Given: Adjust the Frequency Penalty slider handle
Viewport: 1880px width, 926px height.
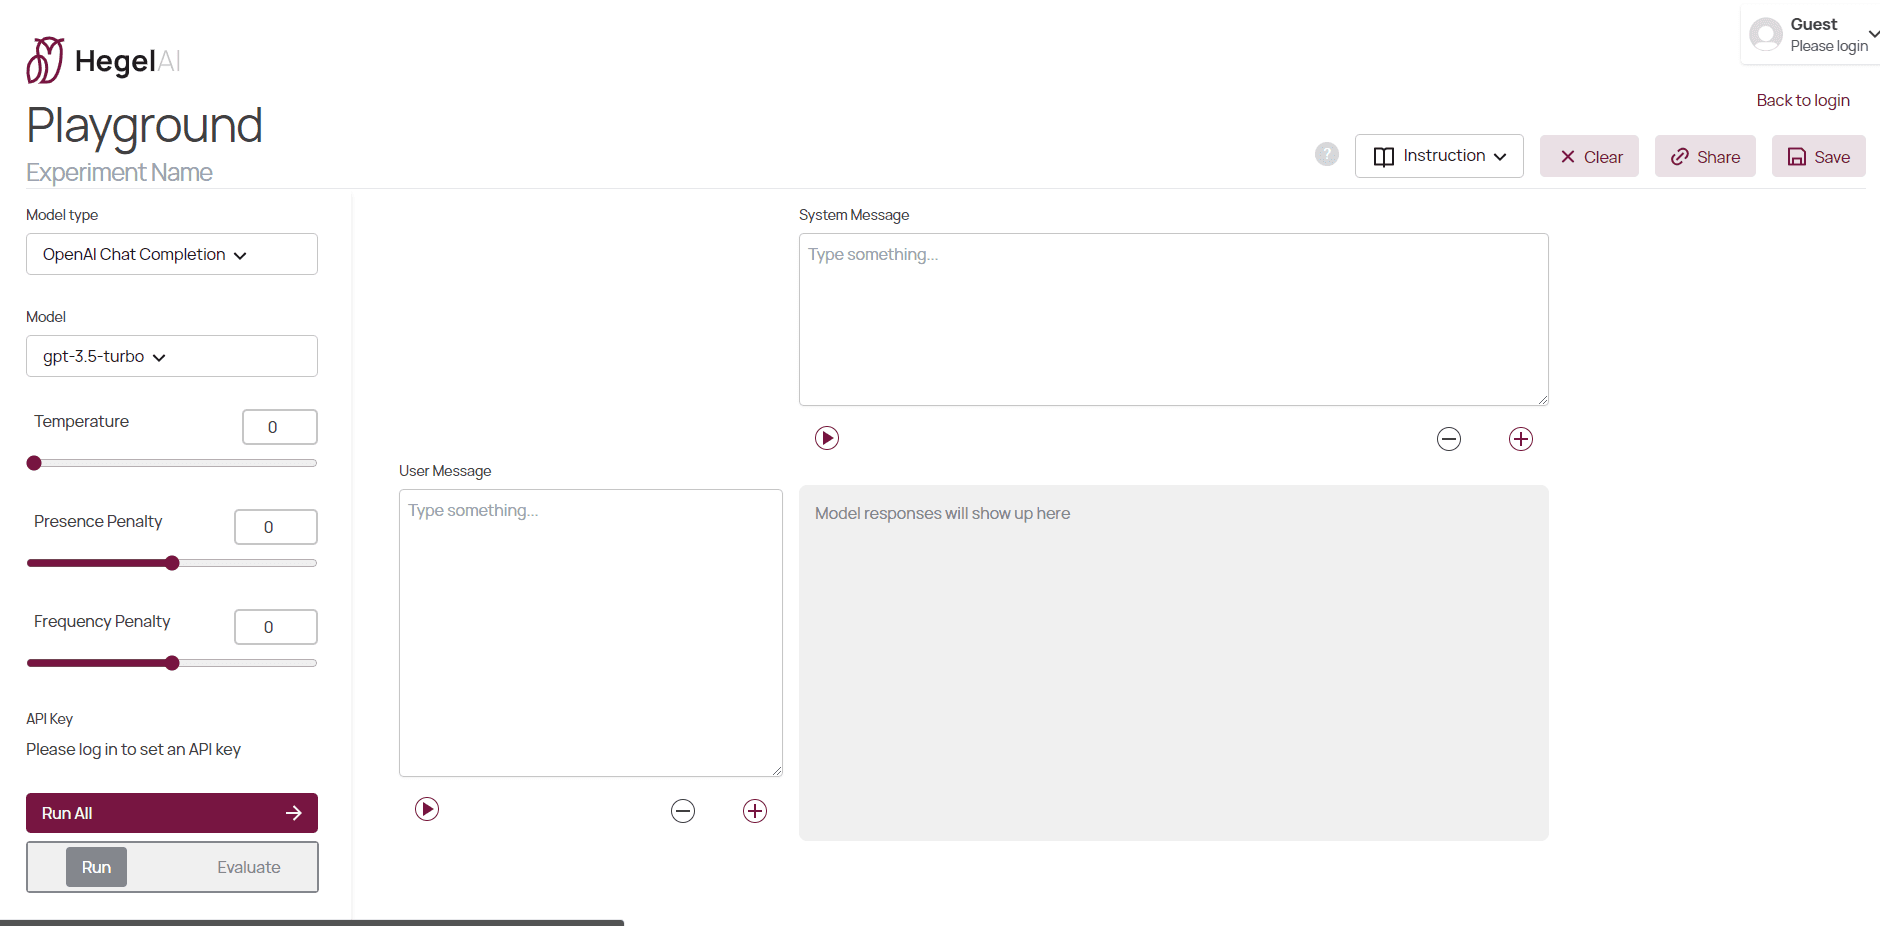Looking at the screenshot, I should 172,663.
